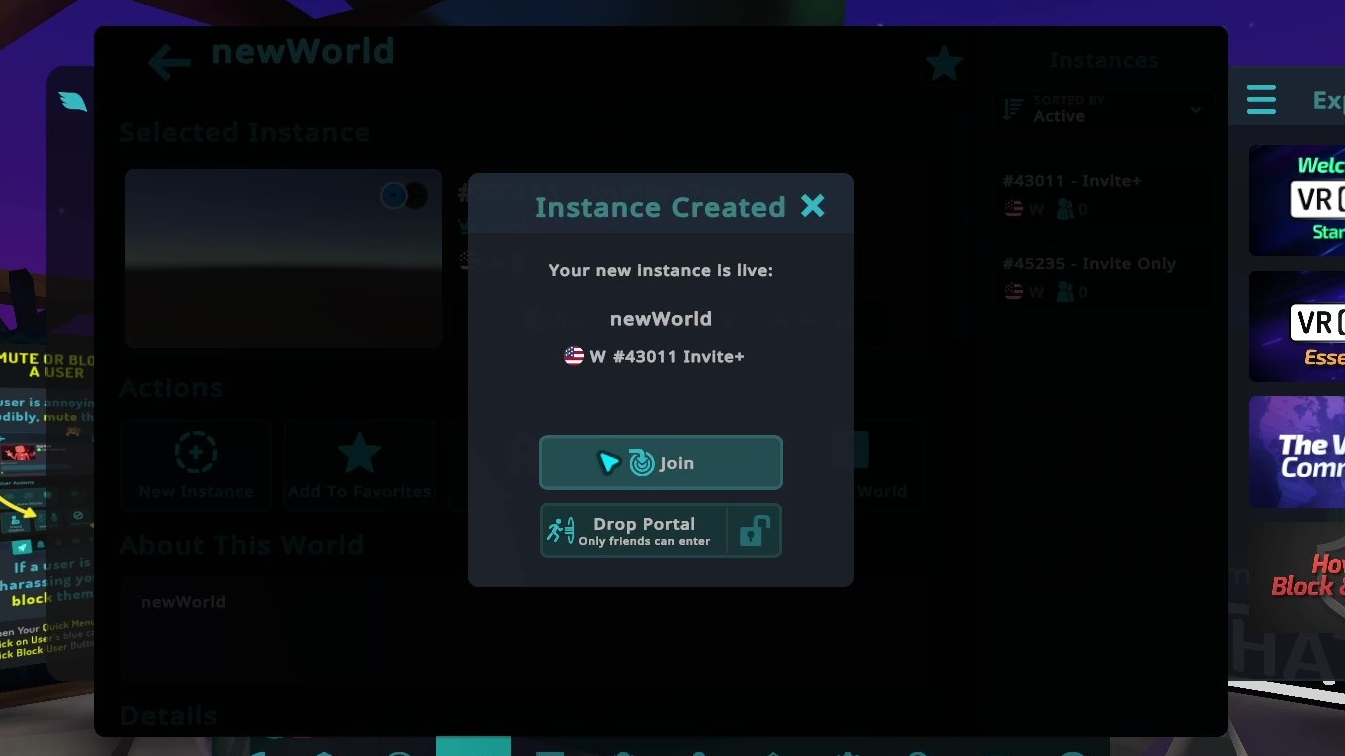
Task: Drop a portal to the instance
Action: tap(633, 530)
